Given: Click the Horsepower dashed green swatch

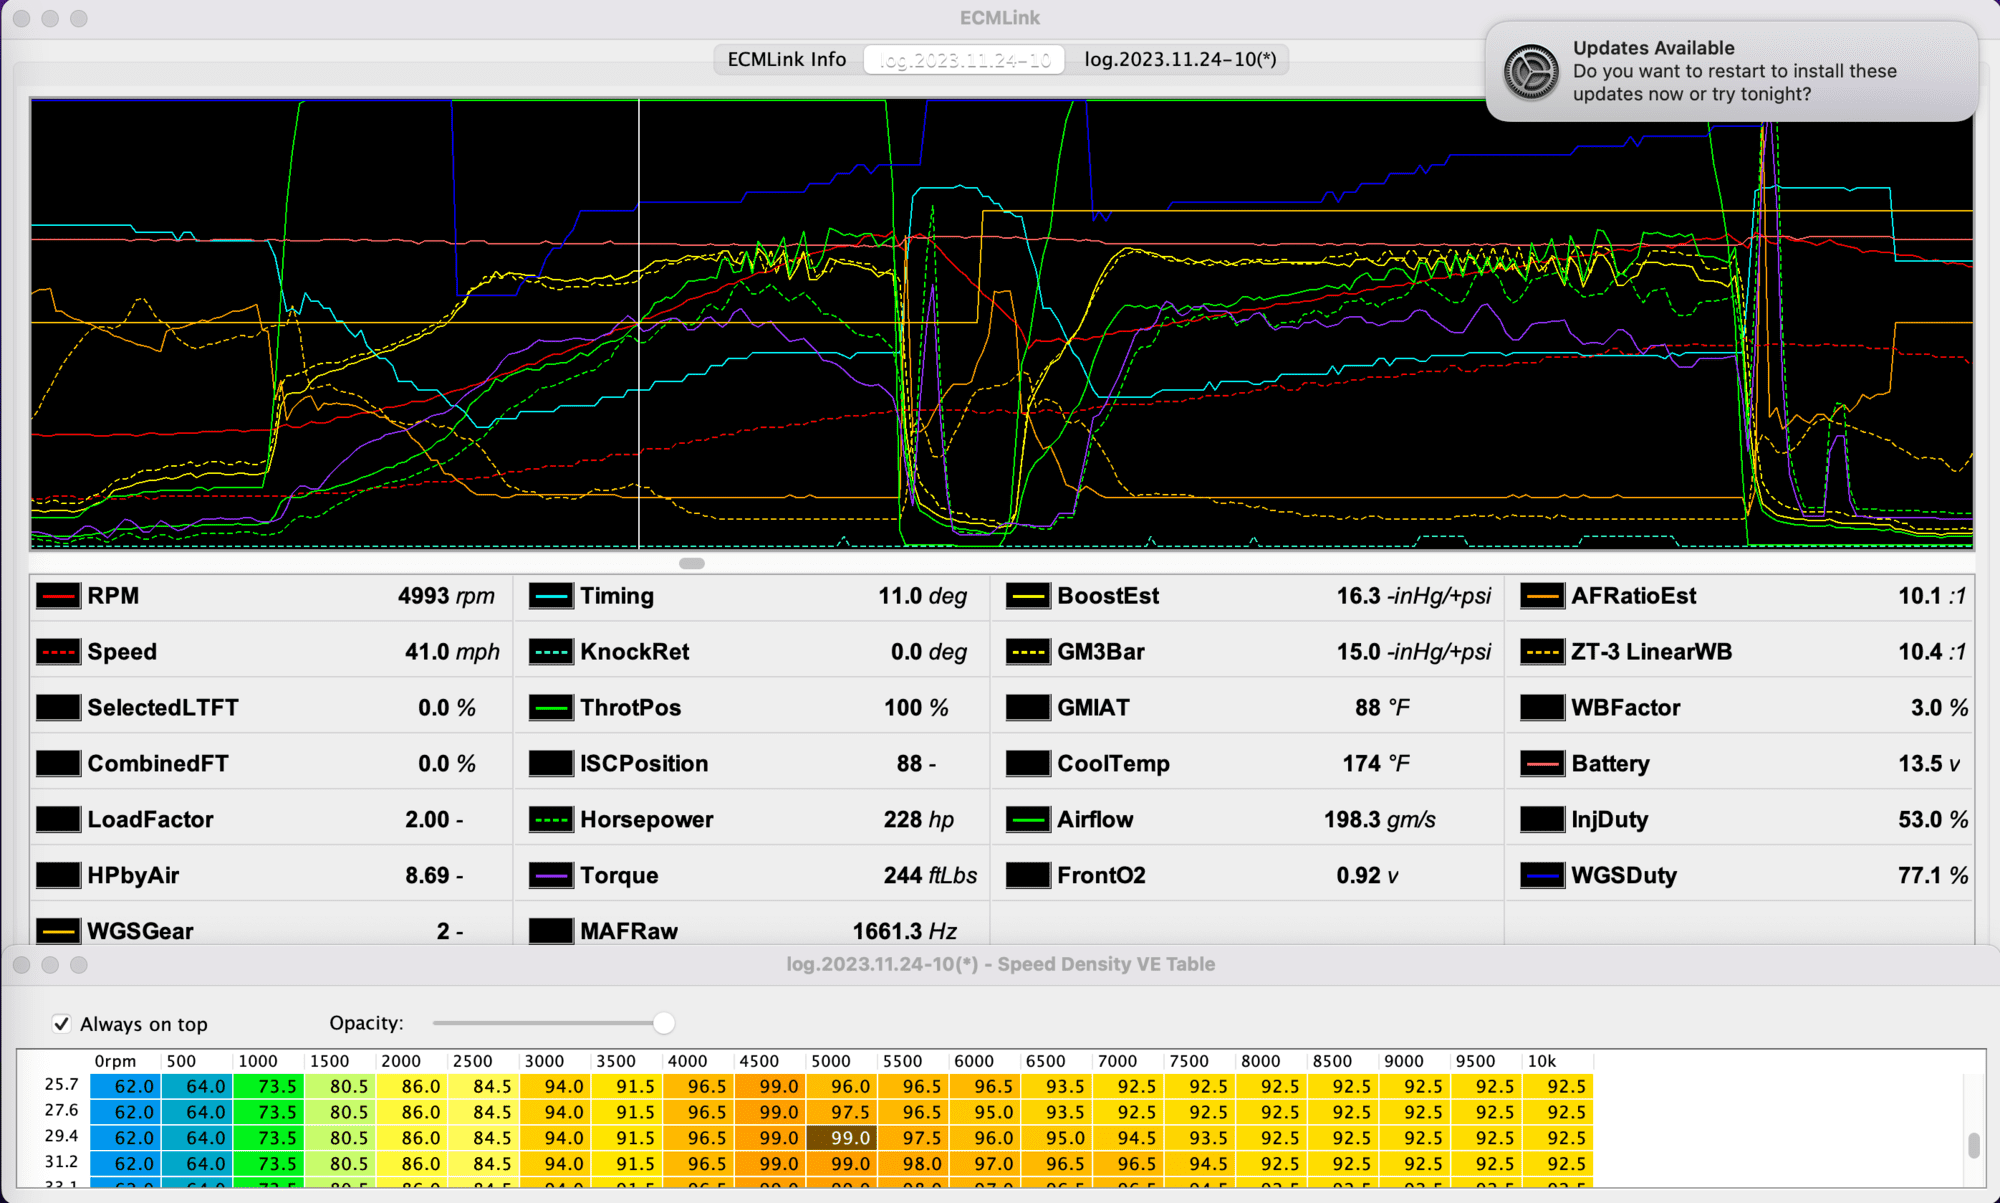Looking at the screenshot, I should [x=551, y=821].
